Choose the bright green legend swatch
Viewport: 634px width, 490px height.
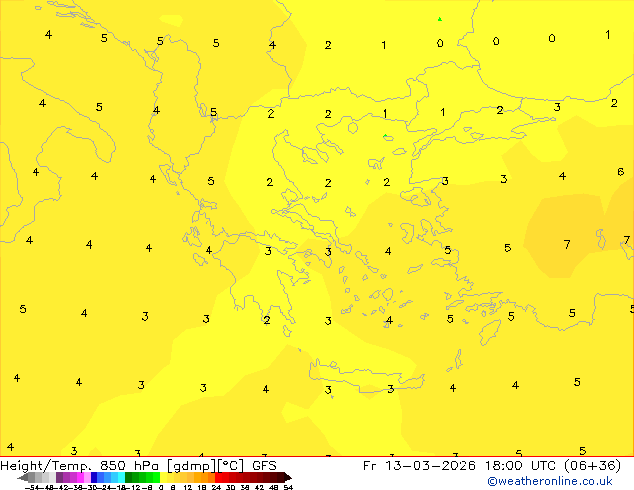point(156,477)
